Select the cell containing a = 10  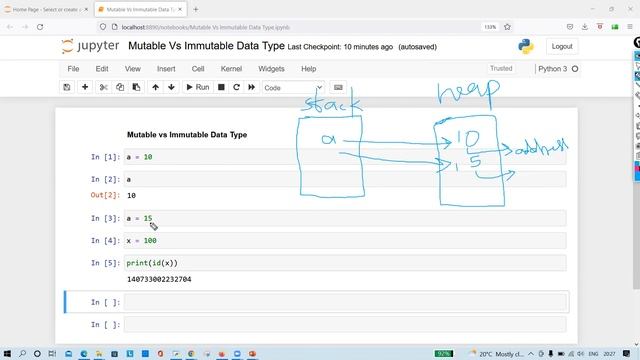coord(345,157)
